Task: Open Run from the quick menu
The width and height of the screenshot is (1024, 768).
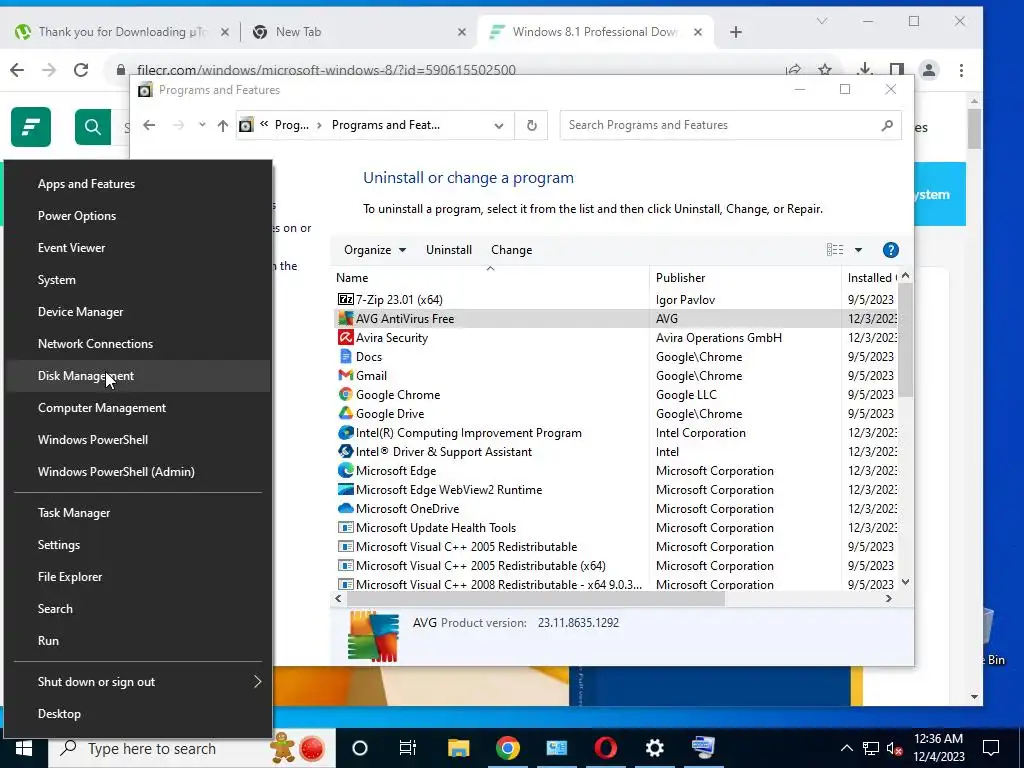Action: [x=138, y=641]
